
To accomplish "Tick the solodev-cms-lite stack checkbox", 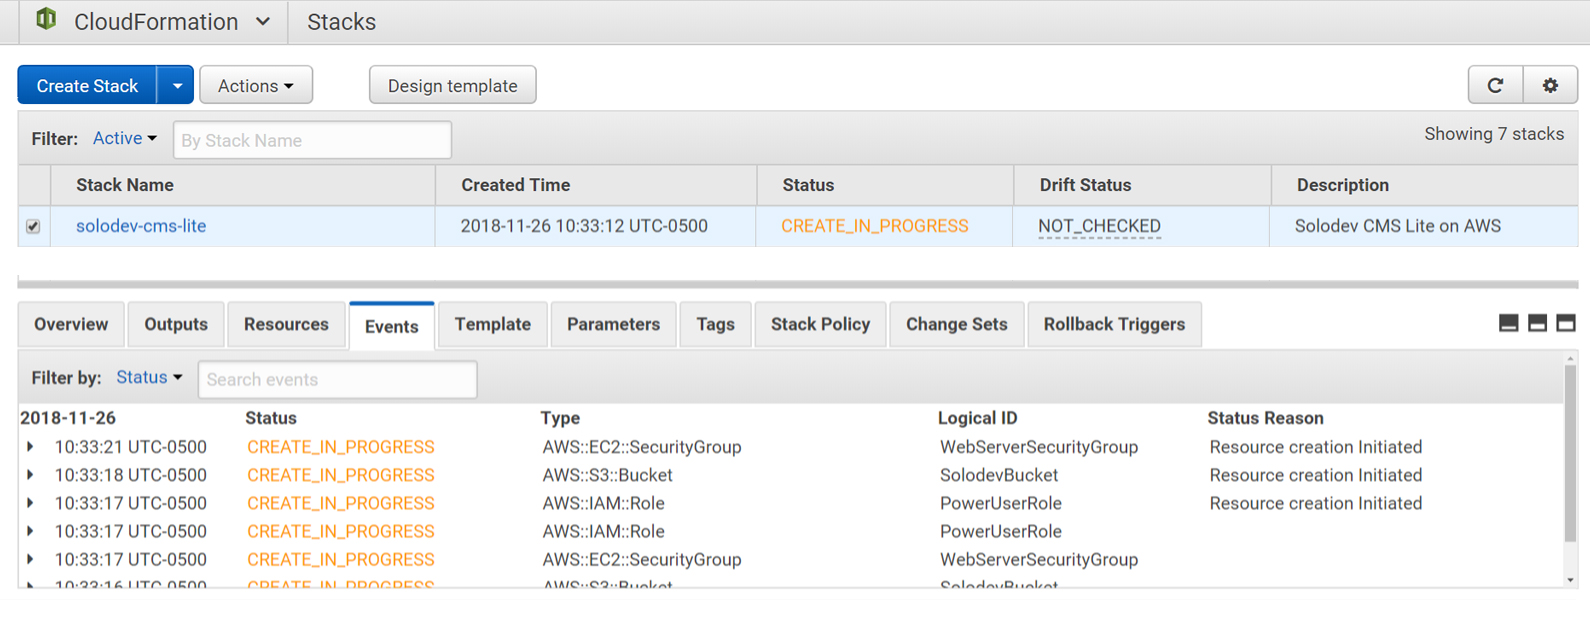I will pos(33,227).
